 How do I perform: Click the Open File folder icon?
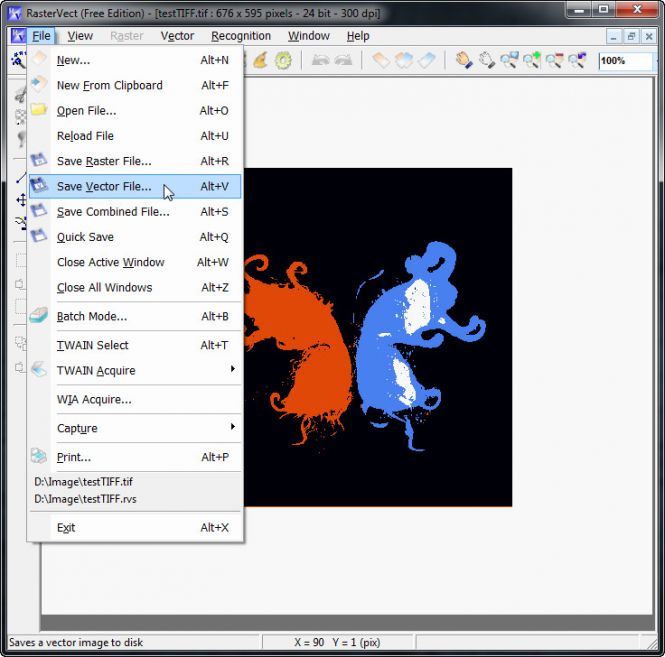39,110
